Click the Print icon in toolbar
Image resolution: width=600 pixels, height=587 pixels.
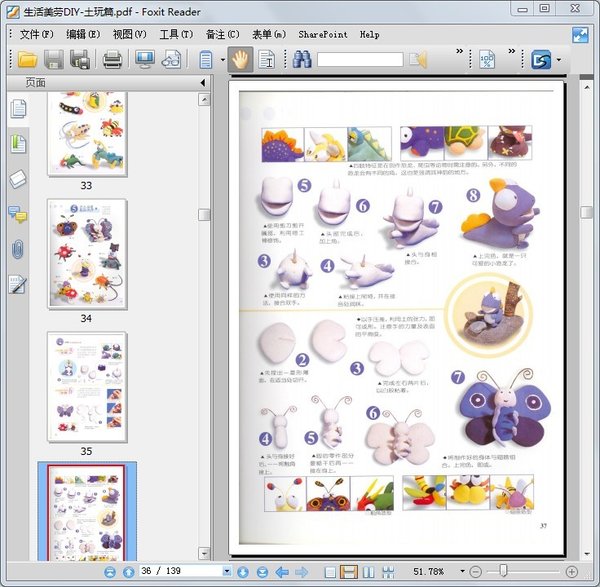click(x=112, y=60)
